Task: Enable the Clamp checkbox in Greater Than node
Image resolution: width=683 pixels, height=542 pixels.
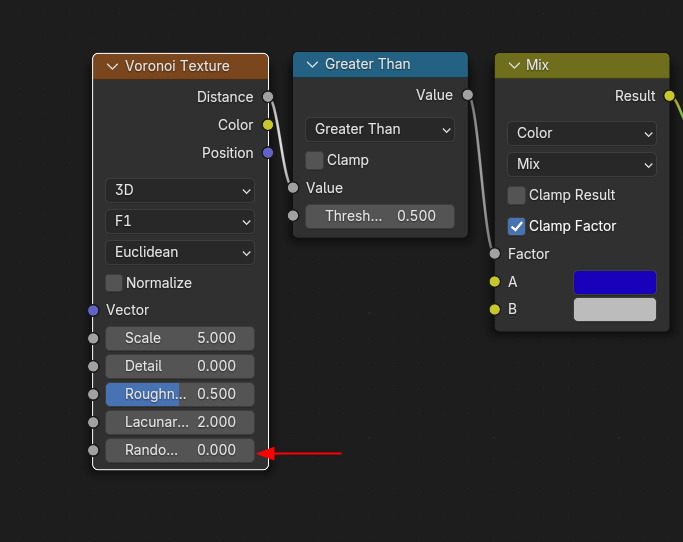Action: (314, 160)
